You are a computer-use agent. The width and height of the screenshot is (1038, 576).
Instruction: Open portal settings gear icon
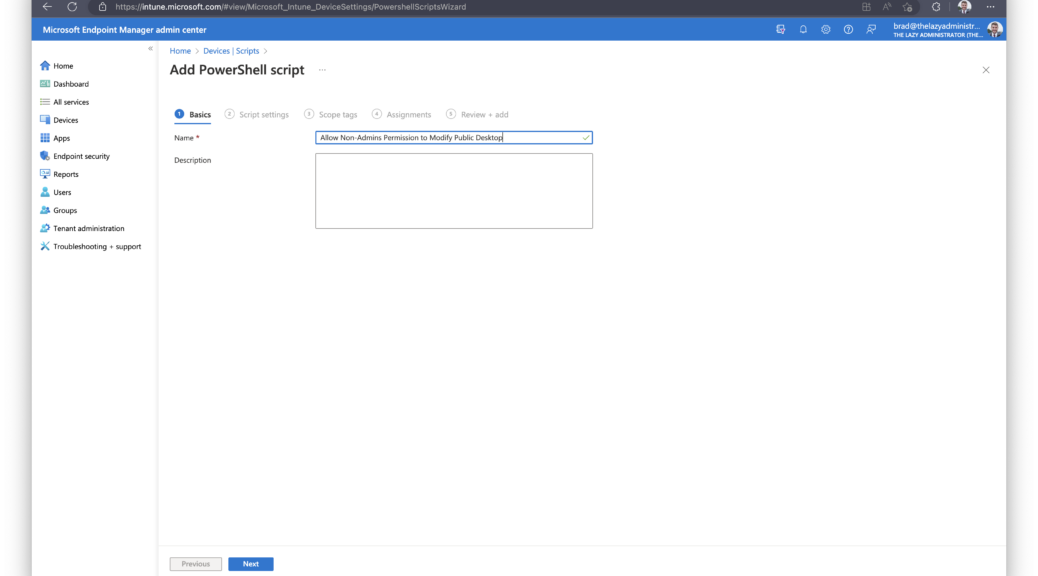(826, 29)
